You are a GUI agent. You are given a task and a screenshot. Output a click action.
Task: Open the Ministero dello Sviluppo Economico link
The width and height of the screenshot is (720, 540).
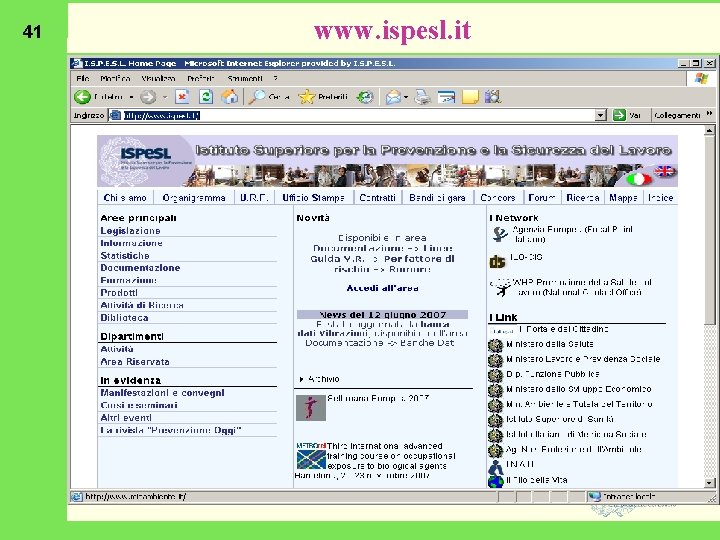[579, 389]
